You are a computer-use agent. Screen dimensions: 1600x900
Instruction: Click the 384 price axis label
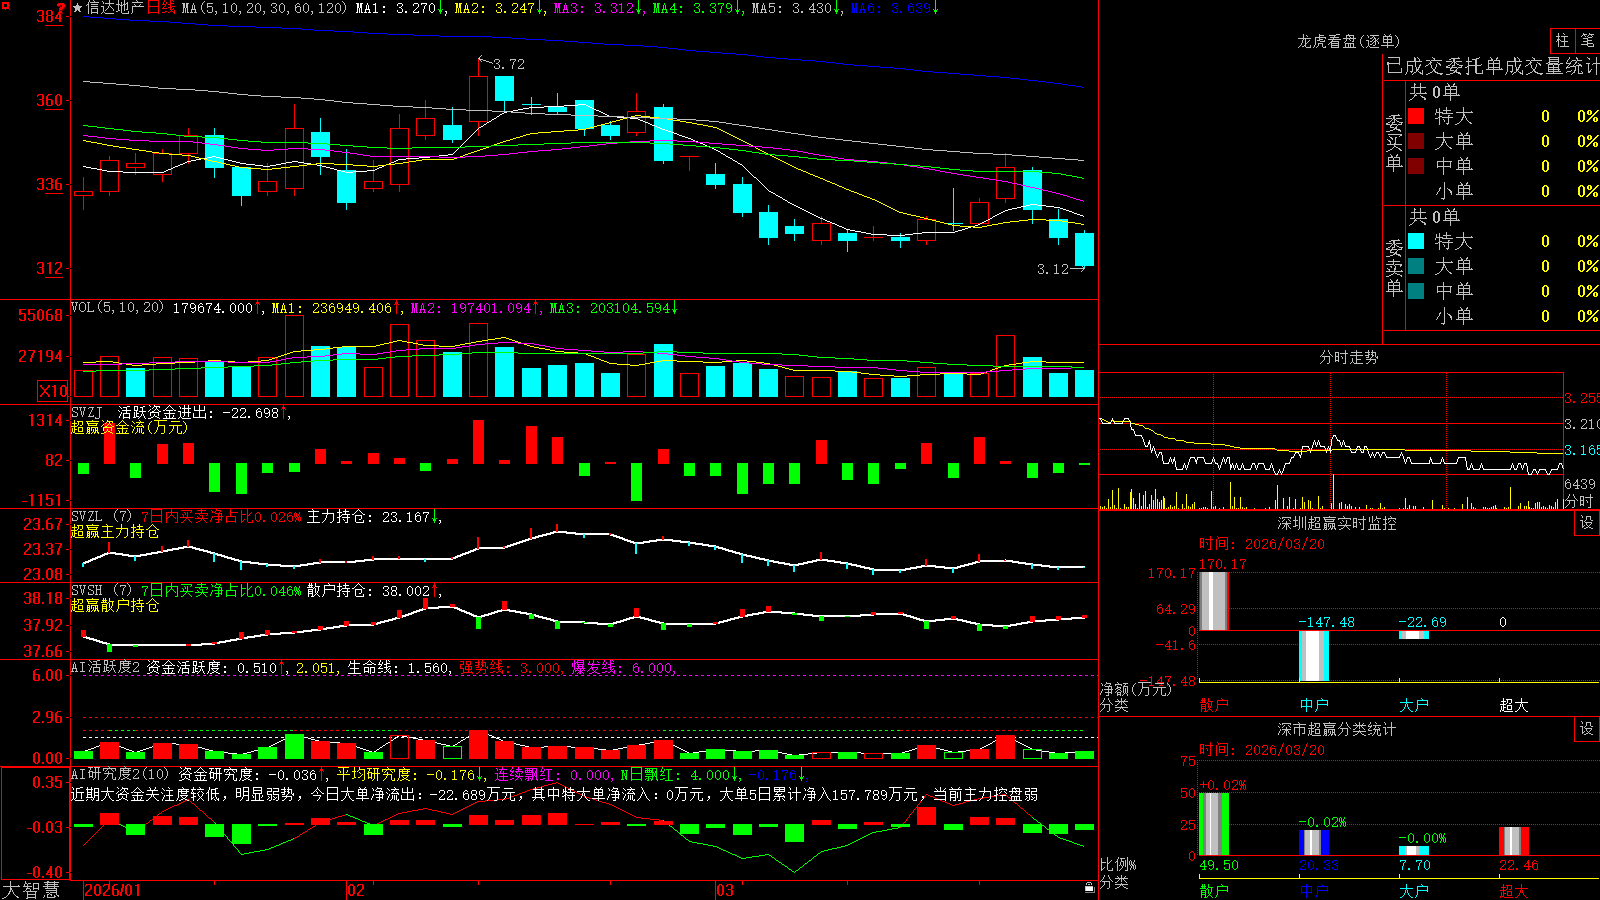pos(50,16)
